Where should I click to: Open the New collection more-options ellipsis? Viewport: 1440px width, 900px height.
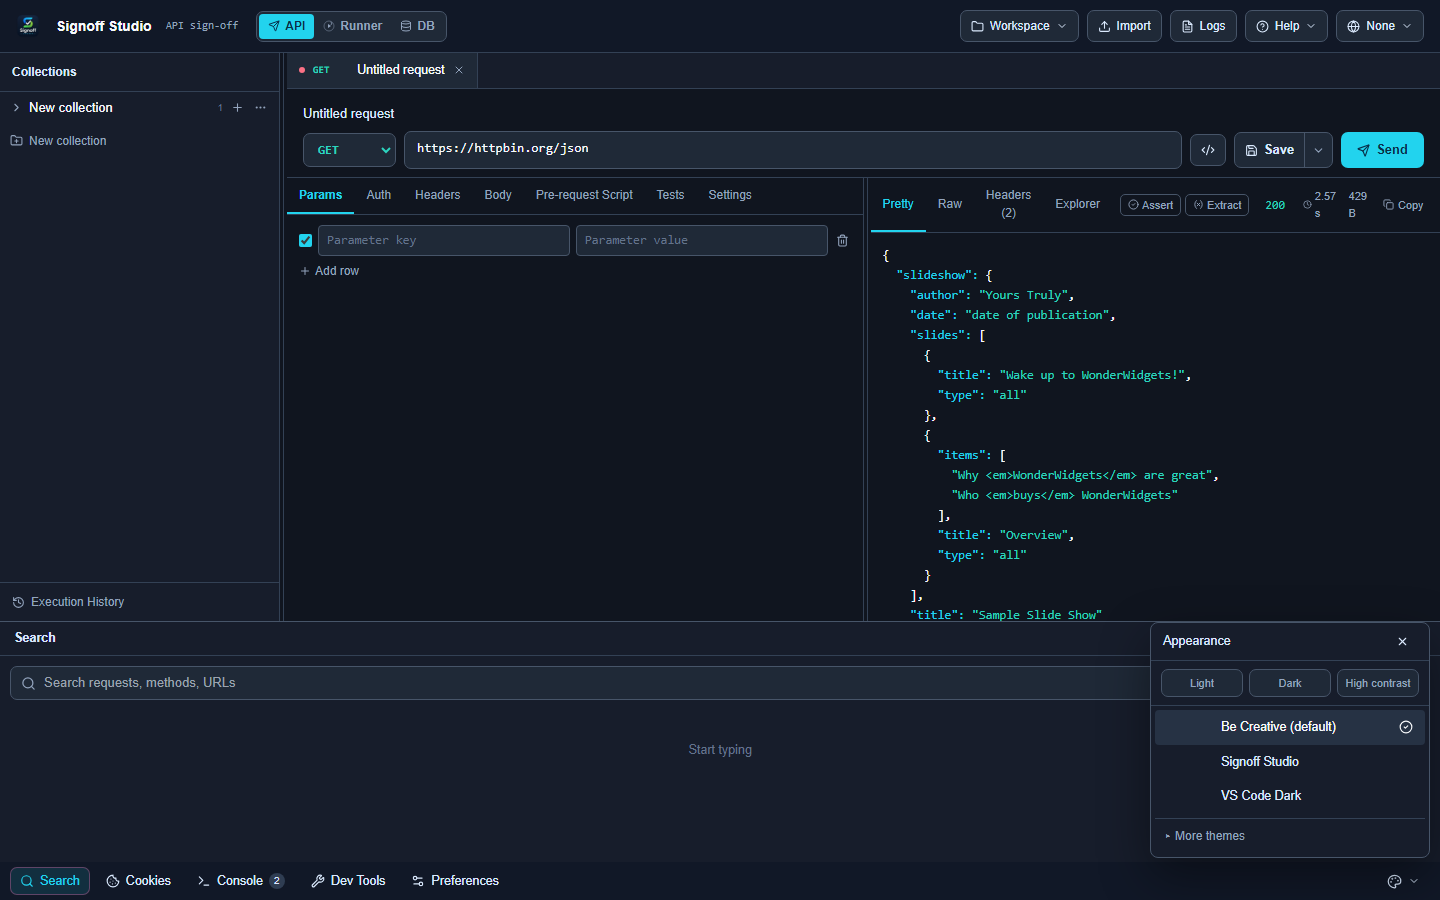(260, 107)
